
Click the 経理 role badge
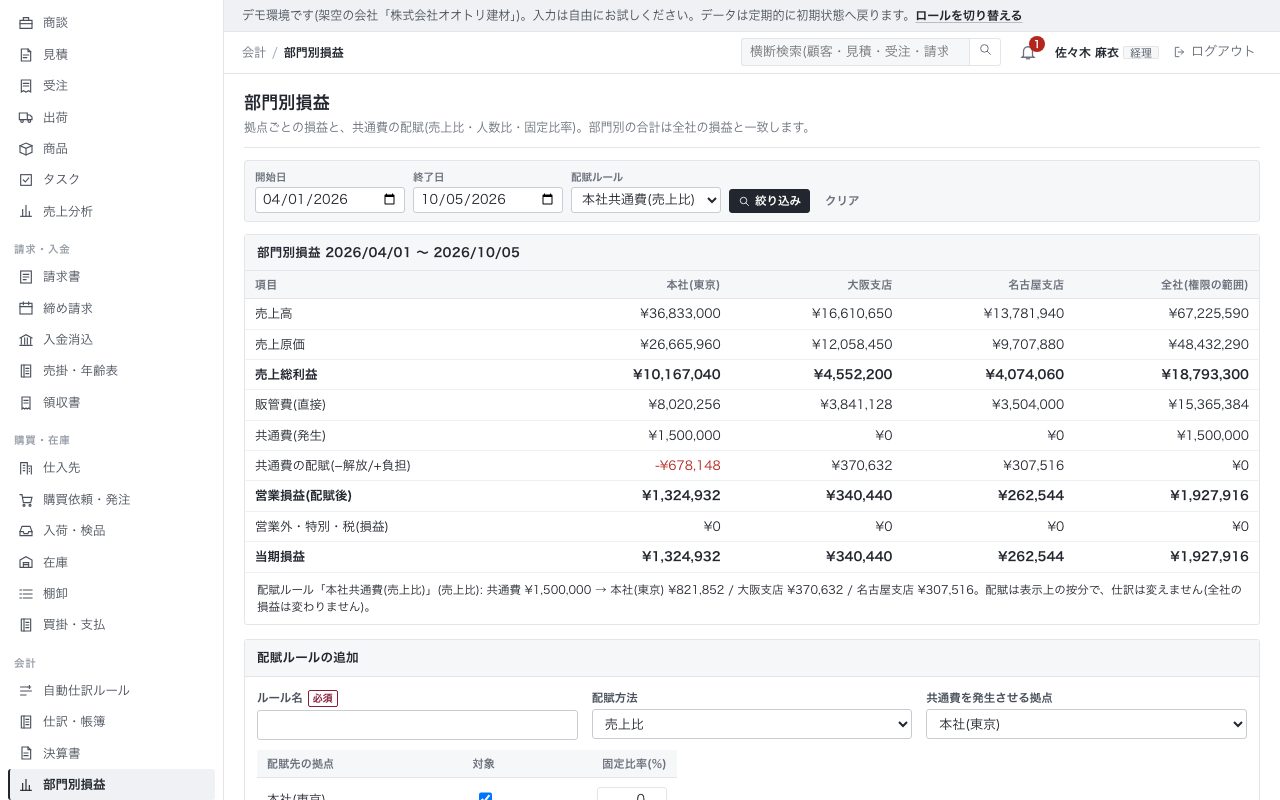click(x=1141, y=52)
